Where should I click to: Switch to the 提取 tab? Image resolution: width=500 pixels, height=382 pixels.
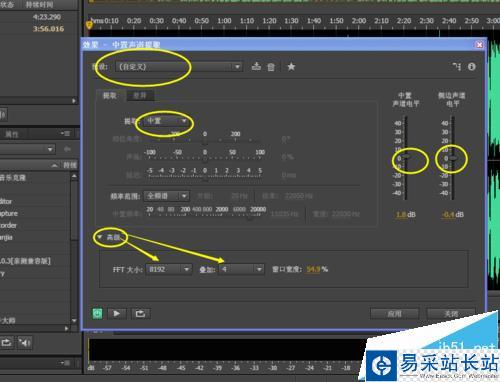pyautogui.click(x=110, y=96)
